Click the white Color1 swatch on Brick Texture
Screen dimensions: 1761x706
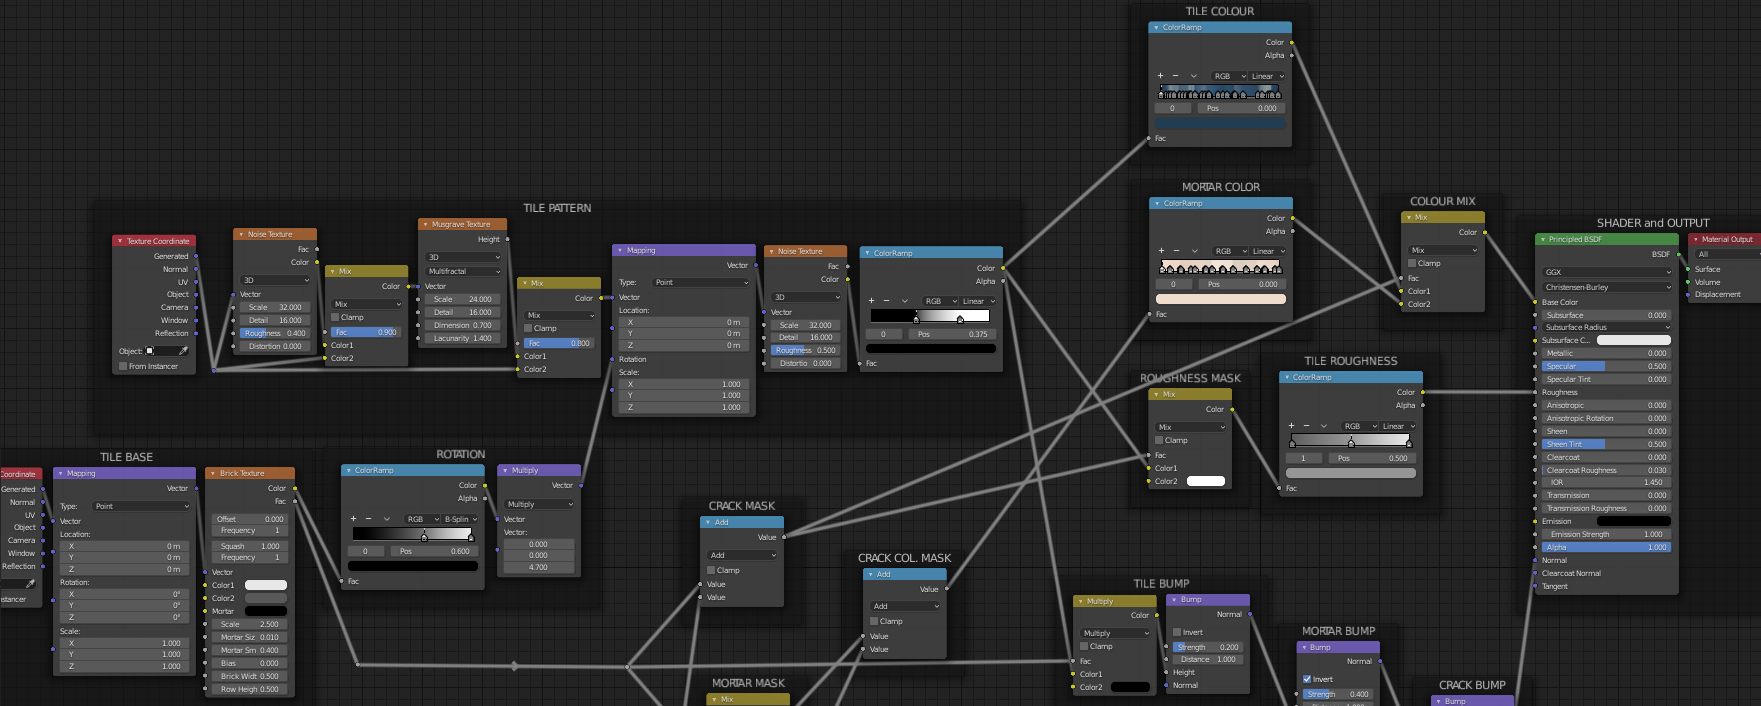click(266, 585)
